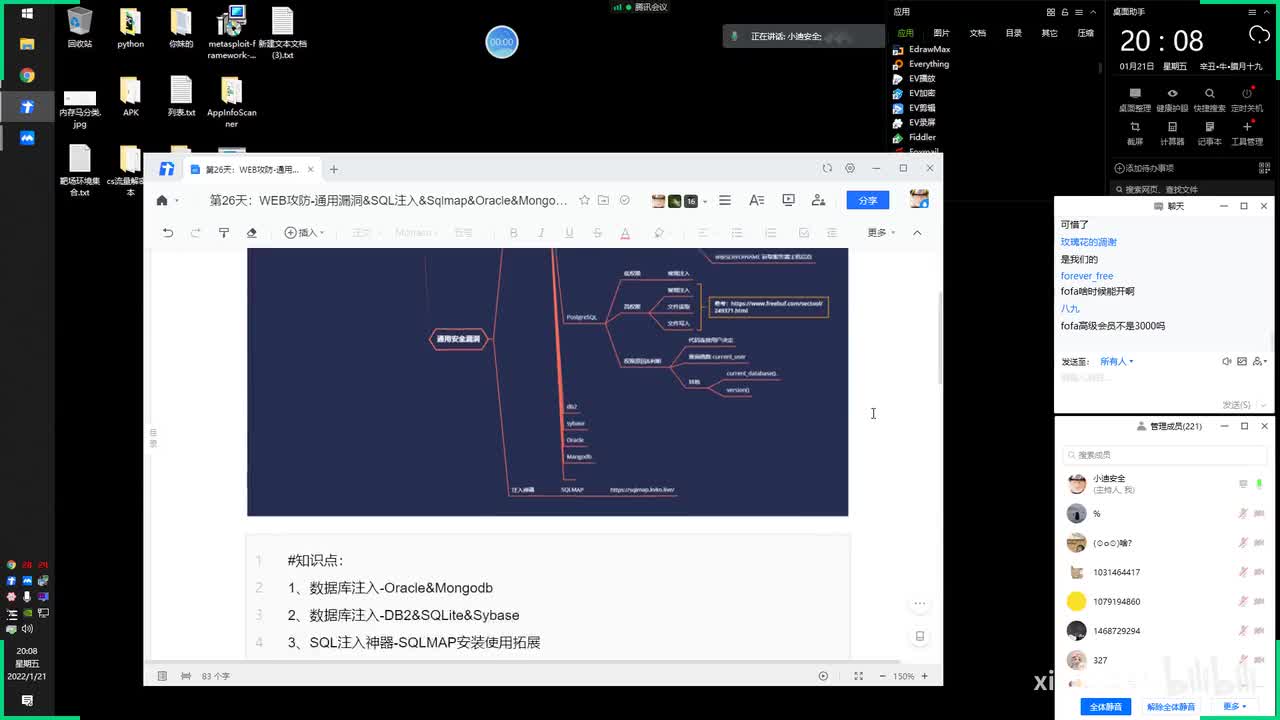Open the 更多 toolbar dropdown
This screenshot has height=720, width=1280.
click(881, 232)
